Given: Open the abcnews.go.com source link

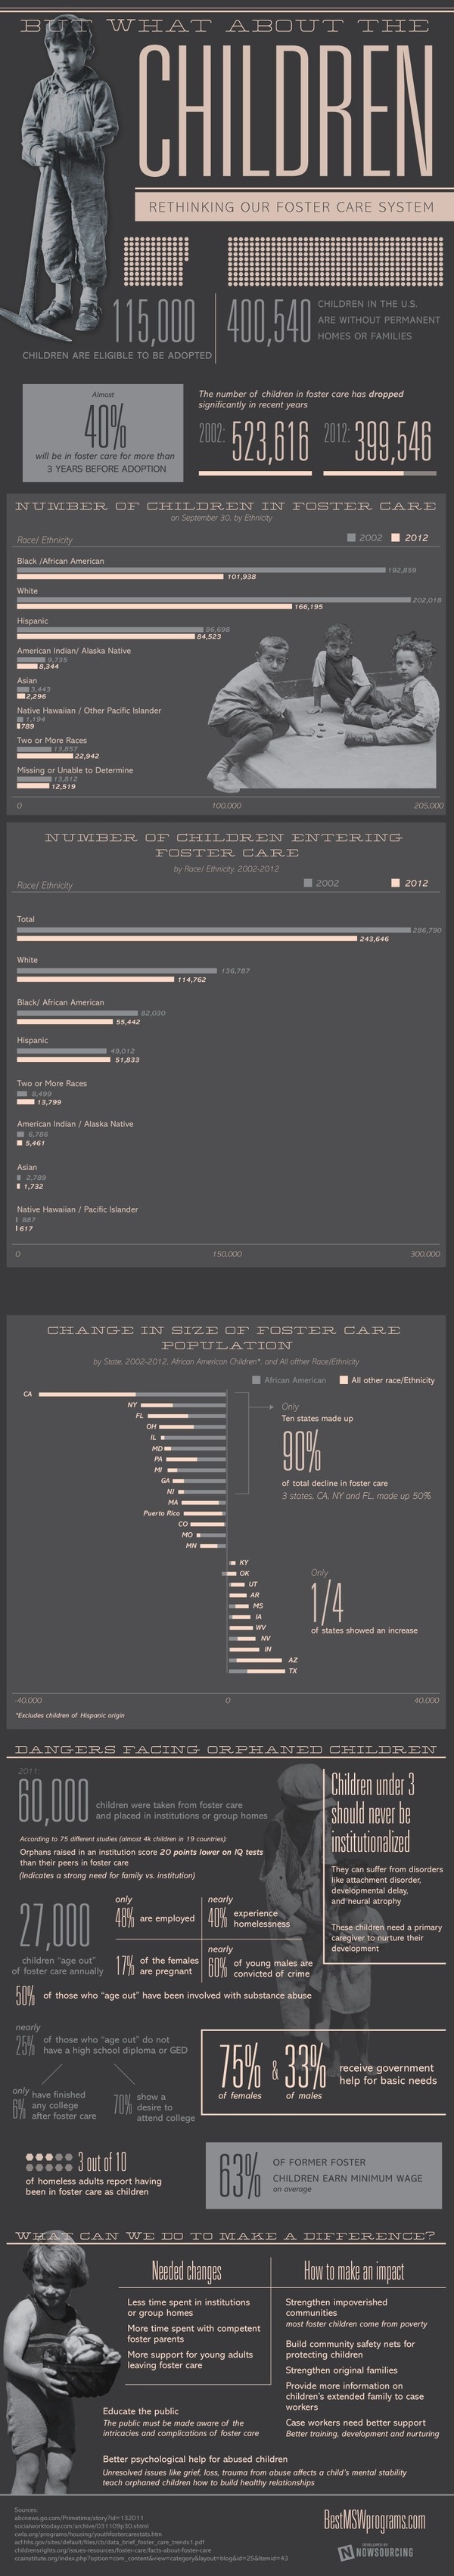Looking at the screenshot, I should coord(55,2517).
